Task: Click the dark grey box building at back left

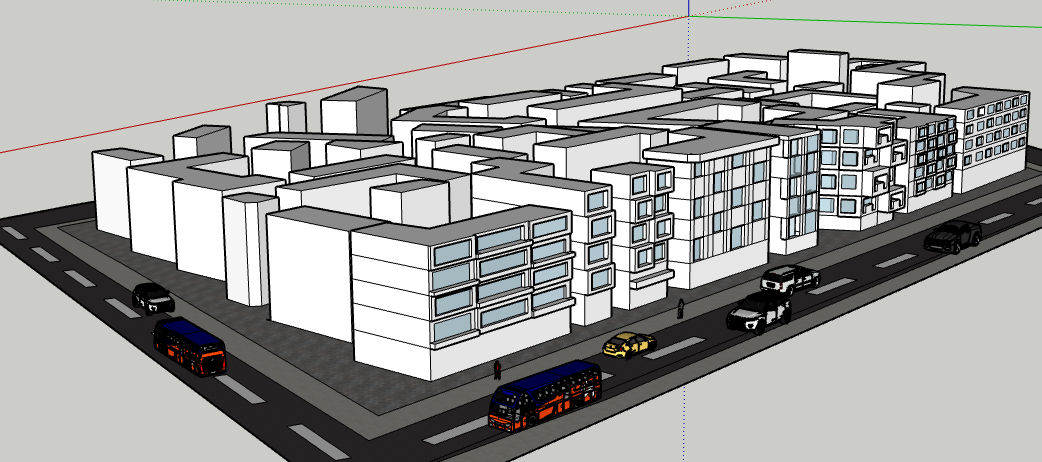Action: (x=353, y=112)
